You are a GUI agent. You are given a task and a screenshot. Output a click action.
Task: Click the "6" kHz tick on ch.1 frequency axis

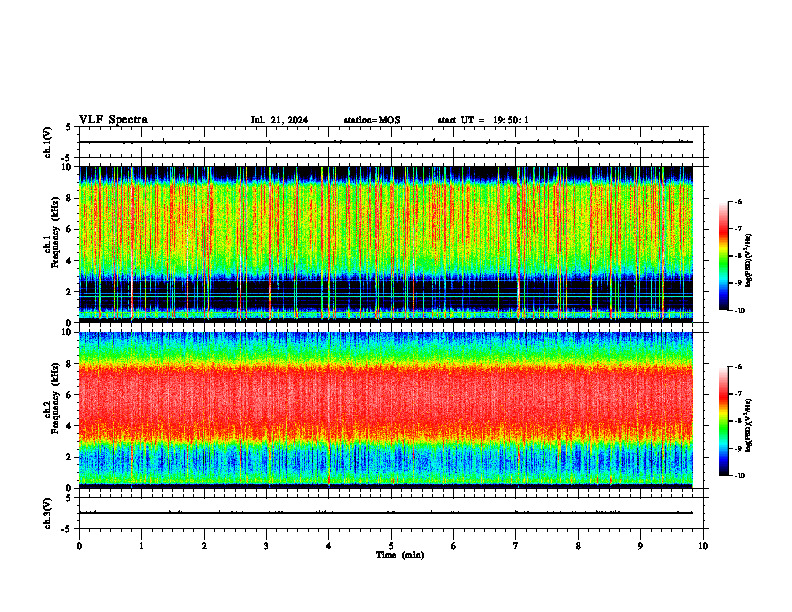[69, 229]
